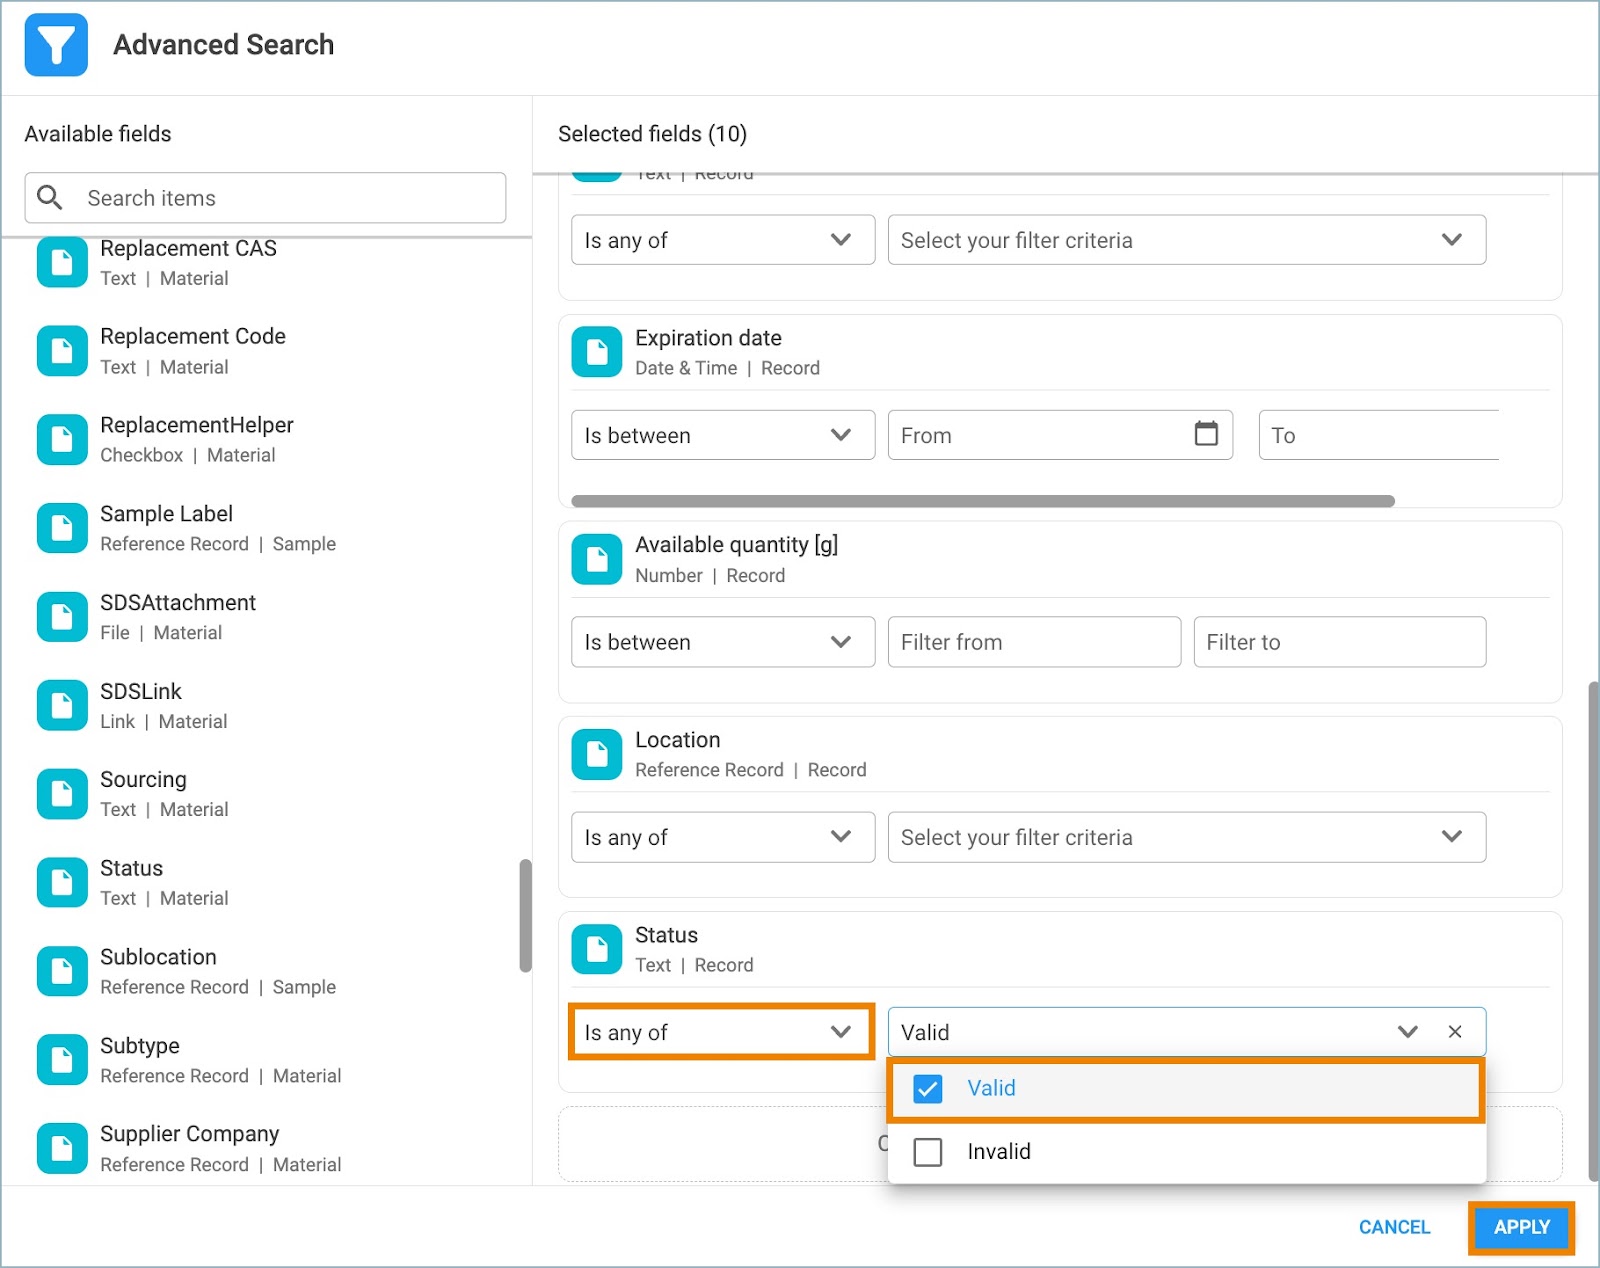This screenshot has width=1600, height=1268.
Task: Select the SDSLink field icon
Action: [62, 706]
